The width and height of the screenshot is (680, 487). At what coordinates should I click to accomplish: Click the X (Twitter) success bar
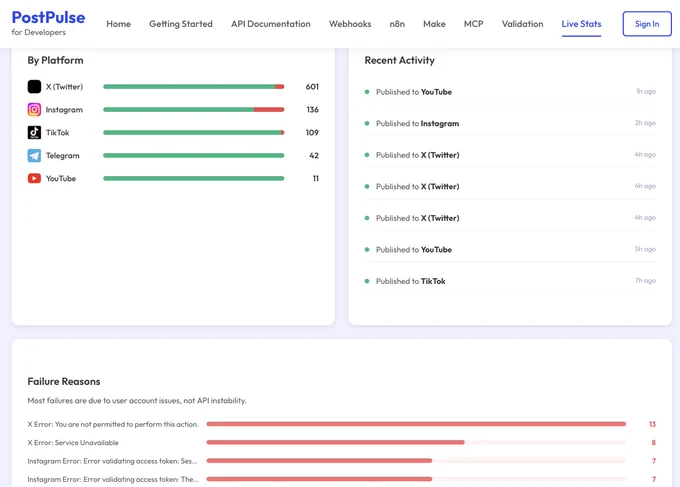(x=189, y=87)
